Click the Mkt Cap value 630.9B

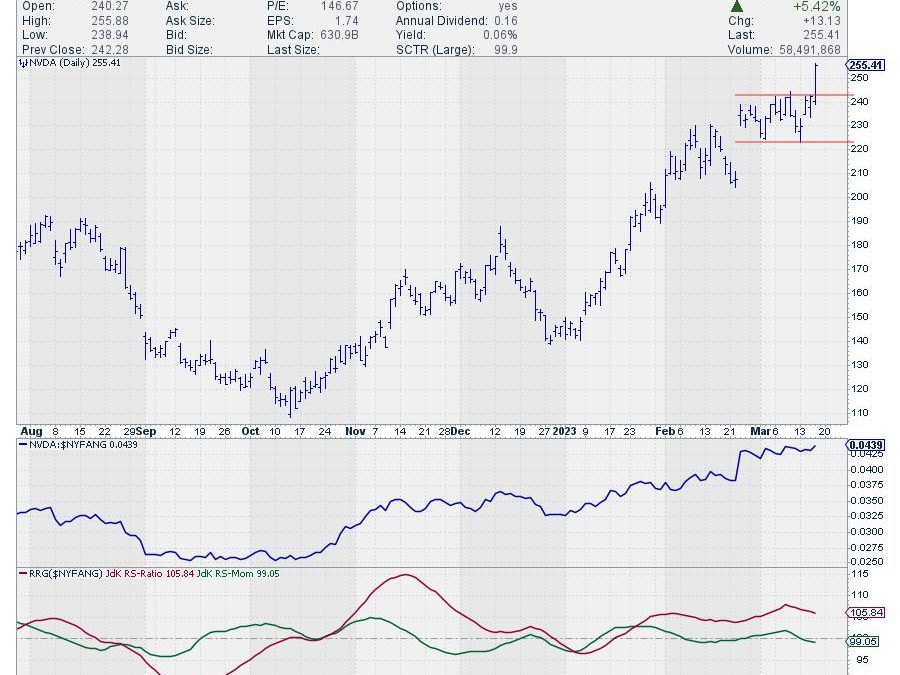(339, 35)
